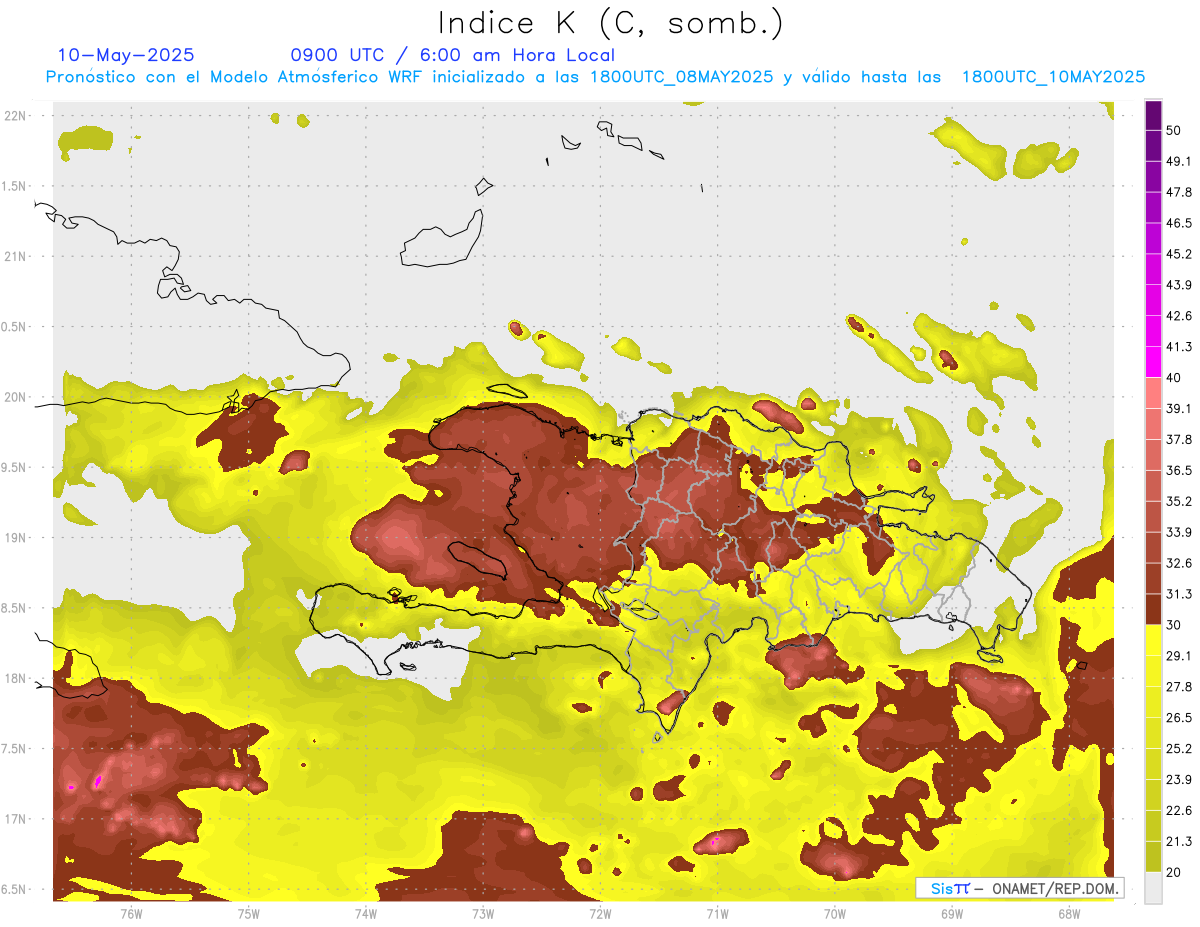Click the dark purple swatch above 50
Image resolution: width=1200 pixels, height=927 pixels.
click(1153, 115)
